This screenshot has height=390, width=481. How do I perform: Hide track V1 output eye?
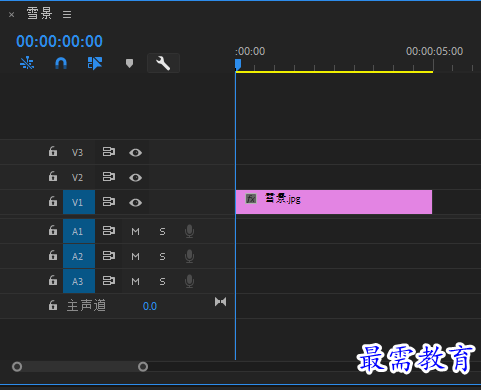(x=135, y=203)
